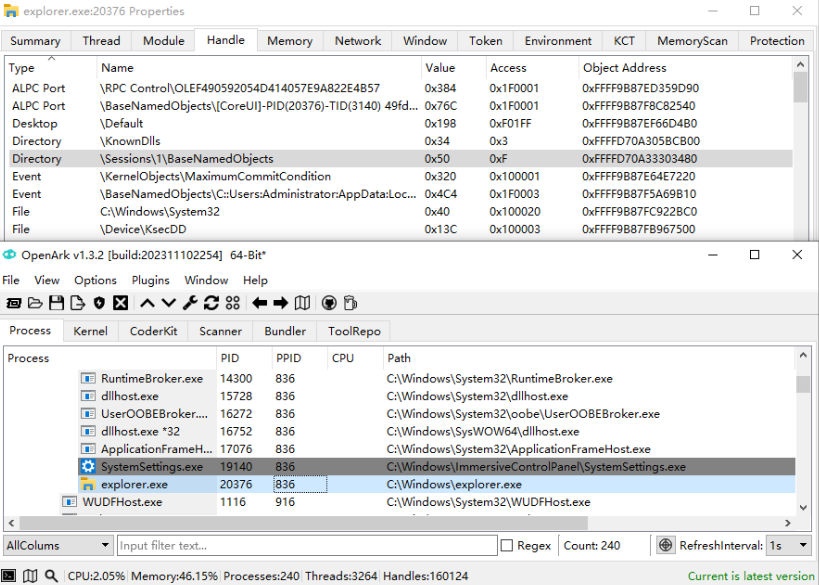Image resolution: width=819 pixels, height=585 pixels.
Task: Click the left arrow toolbar icon
Action: (259, 303)
